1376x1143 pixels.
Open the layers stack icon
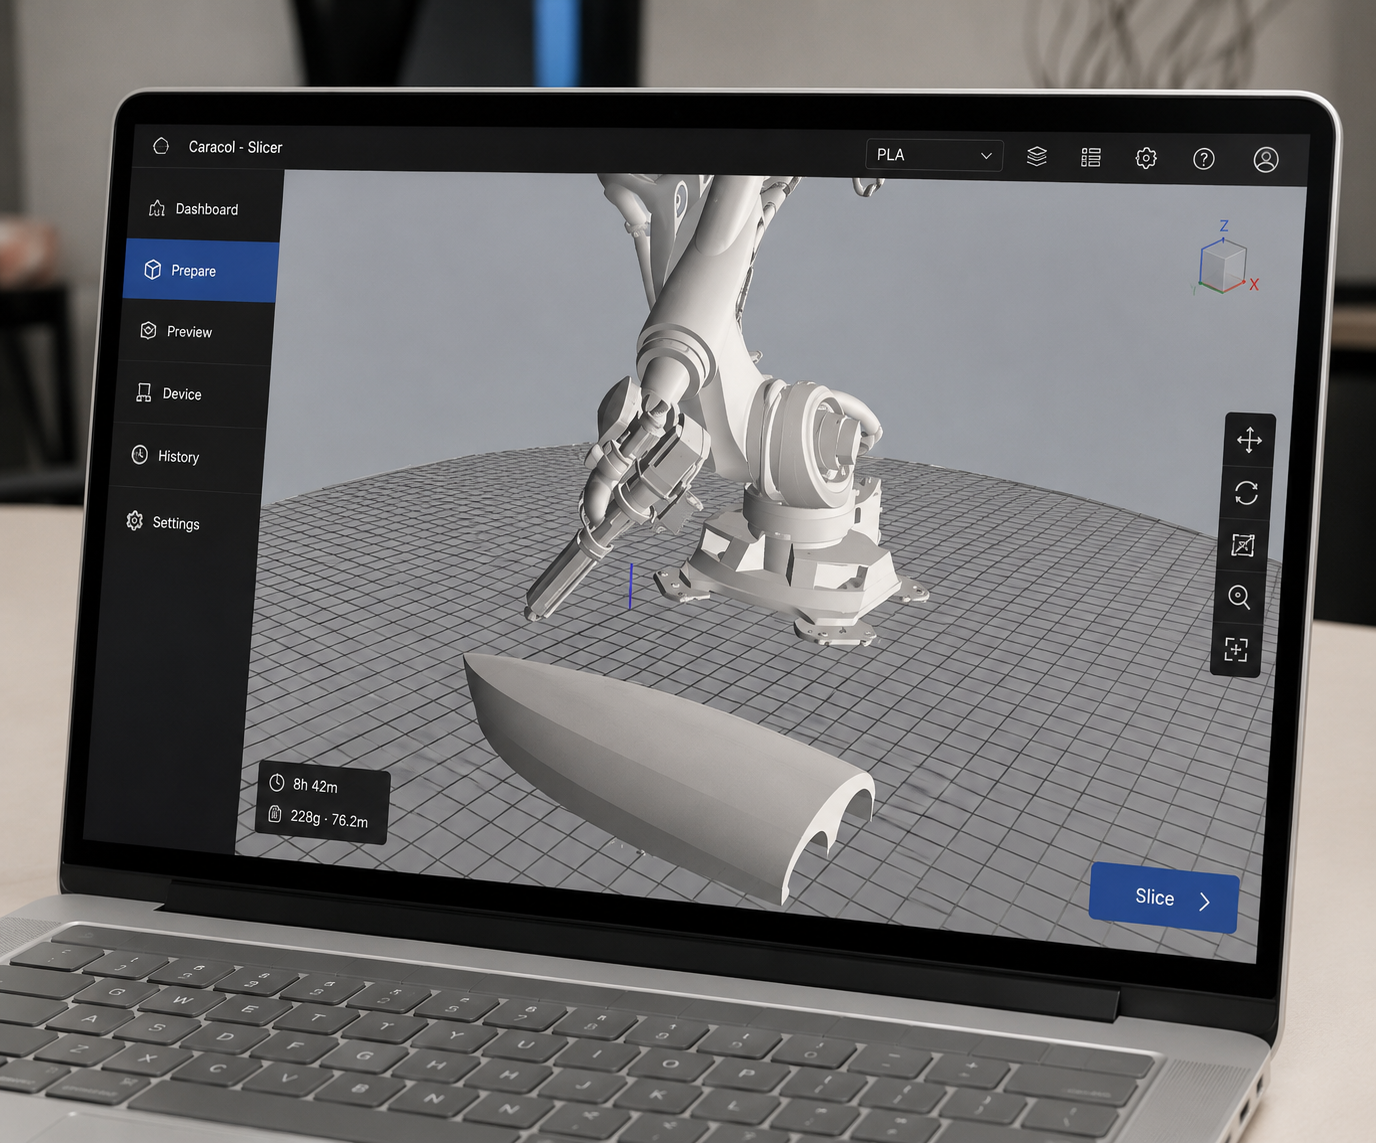[x=1037, y=156]
